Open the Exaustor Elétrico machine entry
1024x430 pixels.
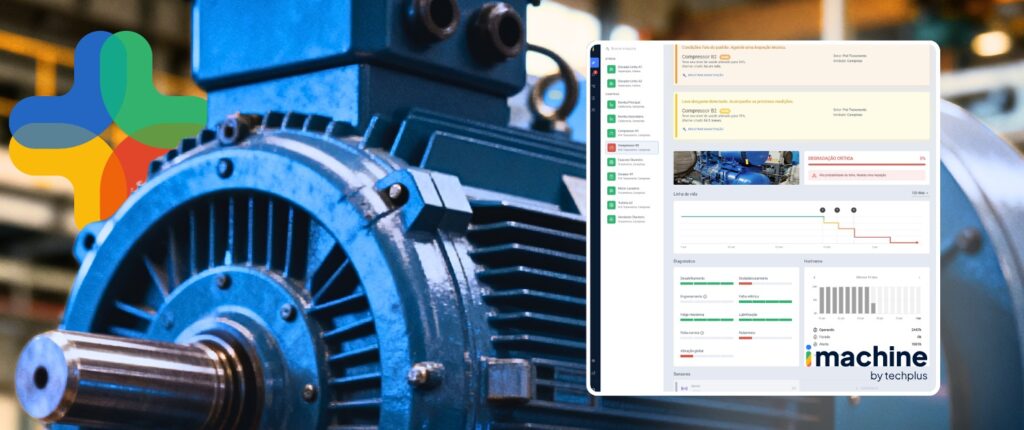point(632,161)
